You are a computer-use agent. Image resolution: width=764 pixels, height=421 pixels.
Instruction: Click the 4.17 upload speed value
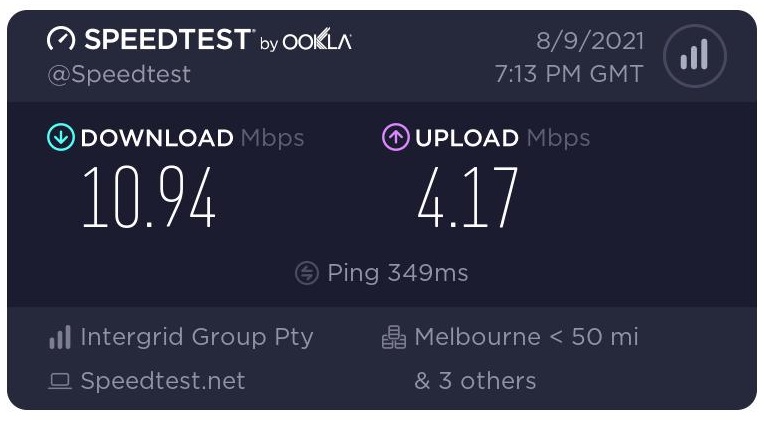tap(468, 197)
